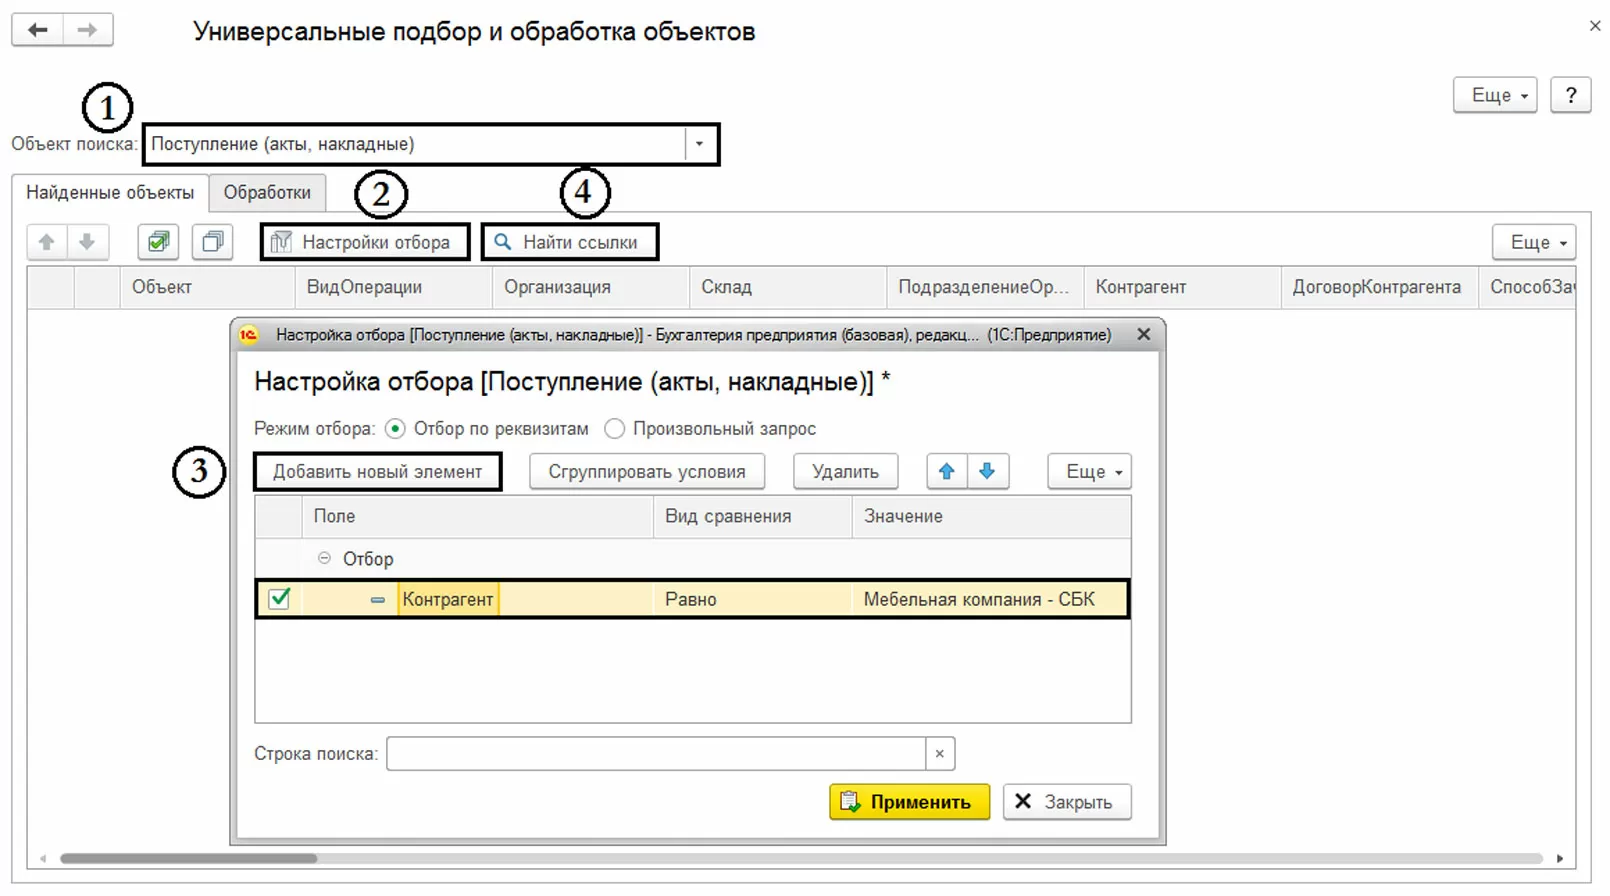1610x896 pixels.
Task: Click the Поле column header in dialog
Action: pos(478,516)
